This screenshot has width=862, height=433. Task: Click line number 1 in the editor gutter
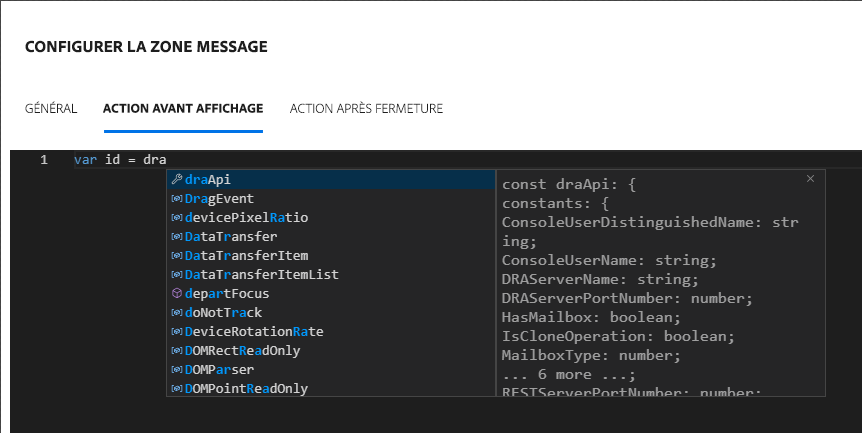pyautogui.click(x=44, y=160)
